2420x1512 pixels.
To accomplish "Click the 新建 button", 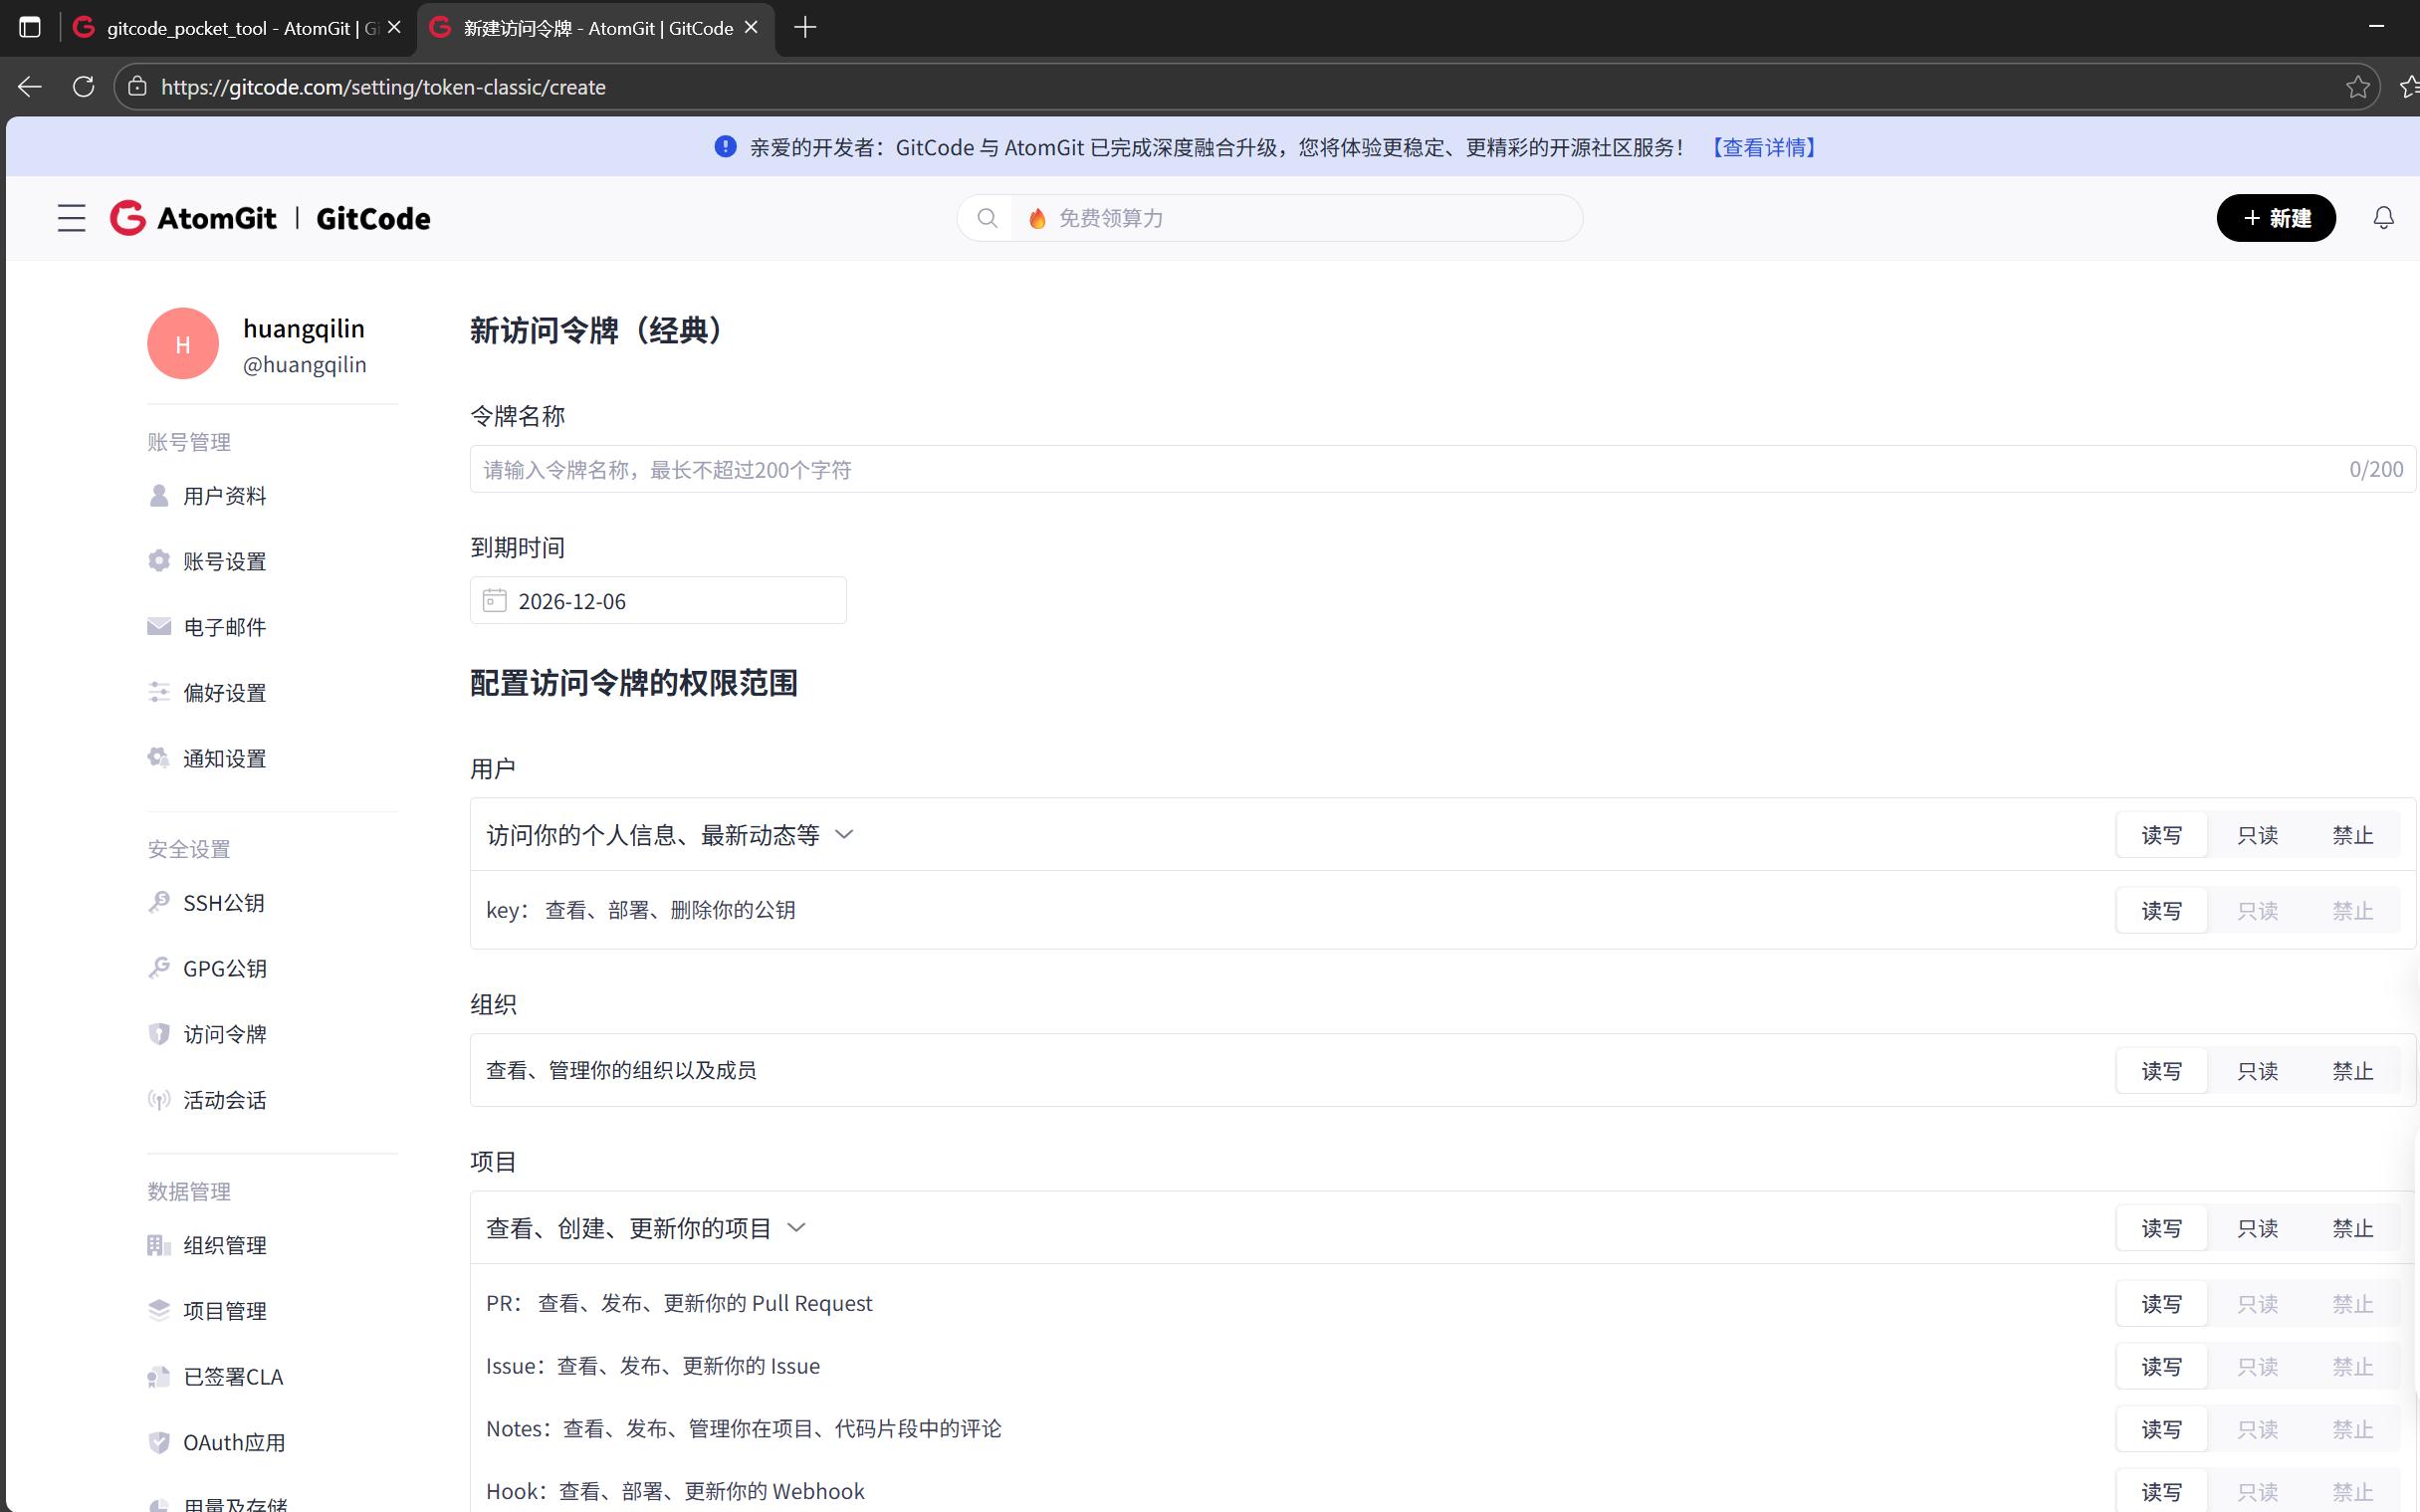I will pyautogui.click(x=2275, y=218).
